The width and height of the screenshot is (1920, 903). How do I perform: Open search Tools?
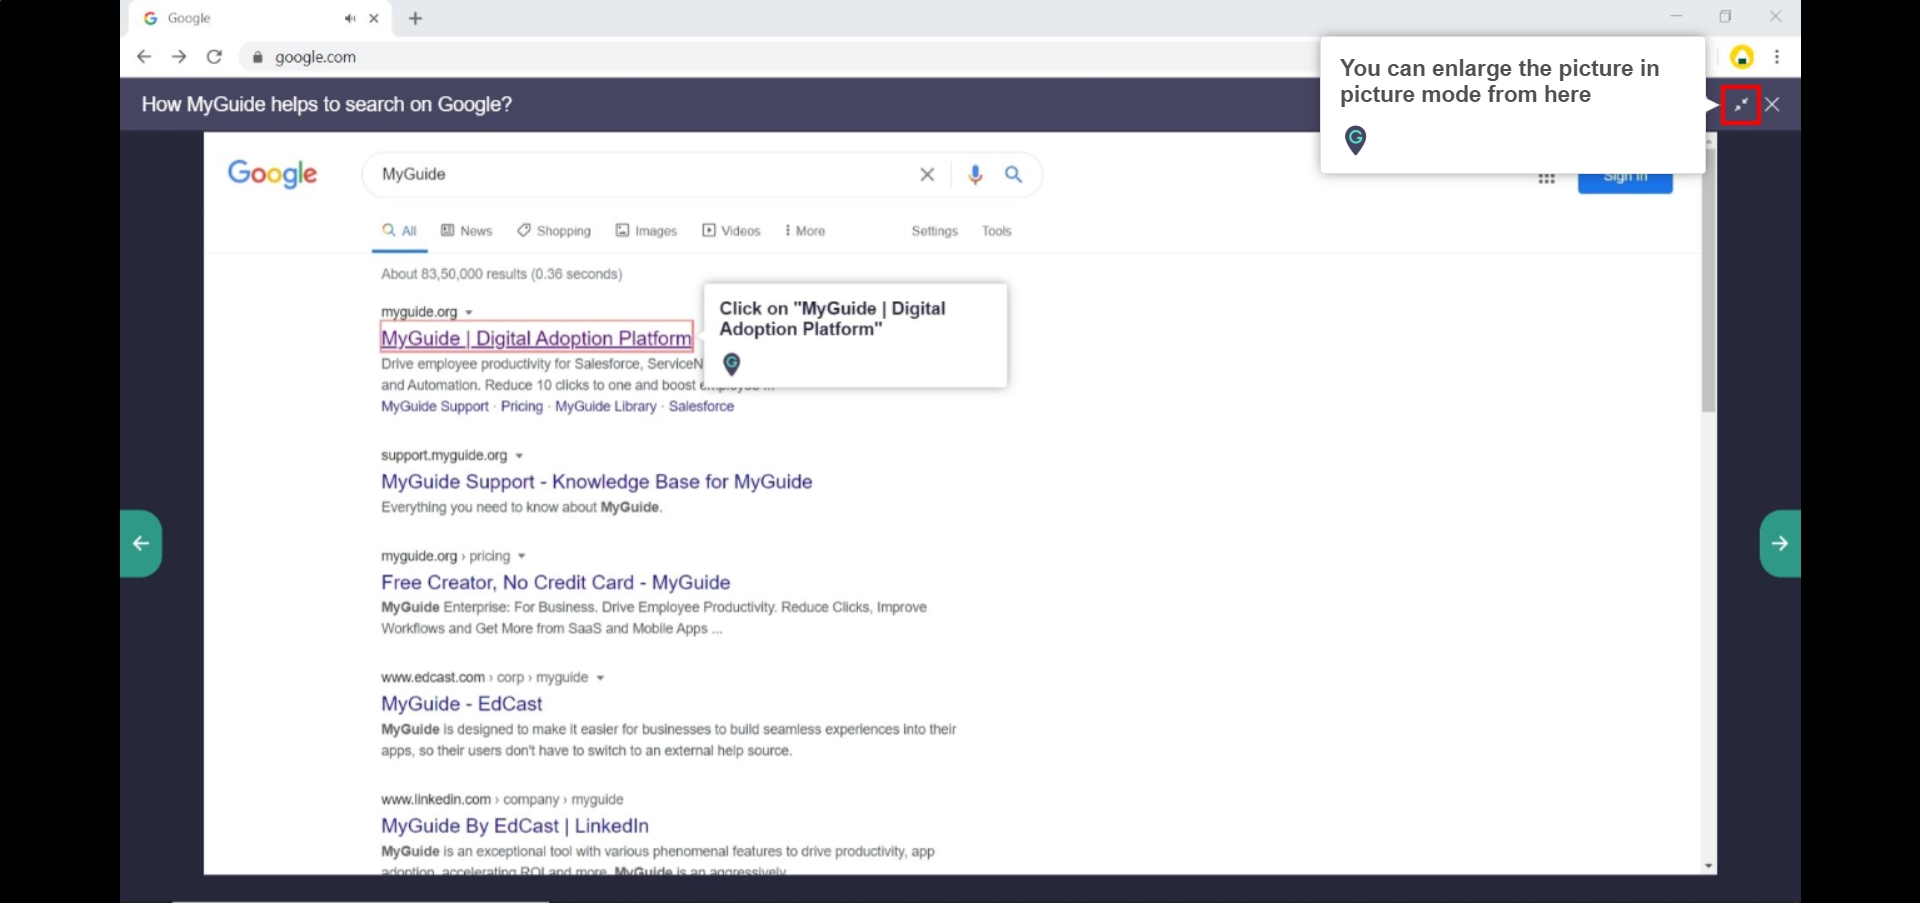[996, 231]
